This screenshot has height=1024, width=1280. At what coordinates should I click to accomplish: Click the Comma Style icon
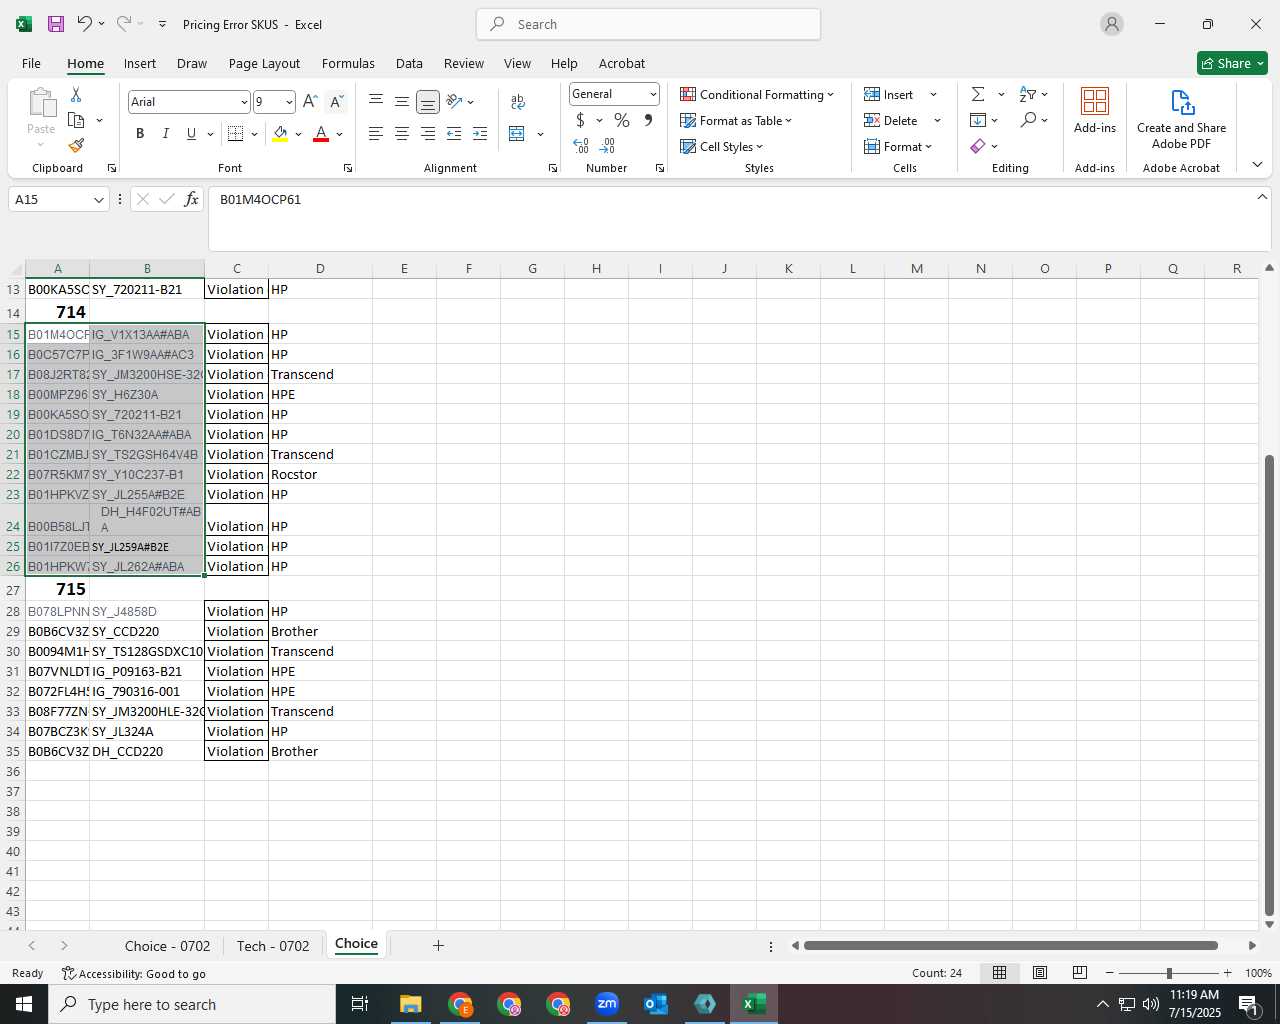click(x=648, y=120)
